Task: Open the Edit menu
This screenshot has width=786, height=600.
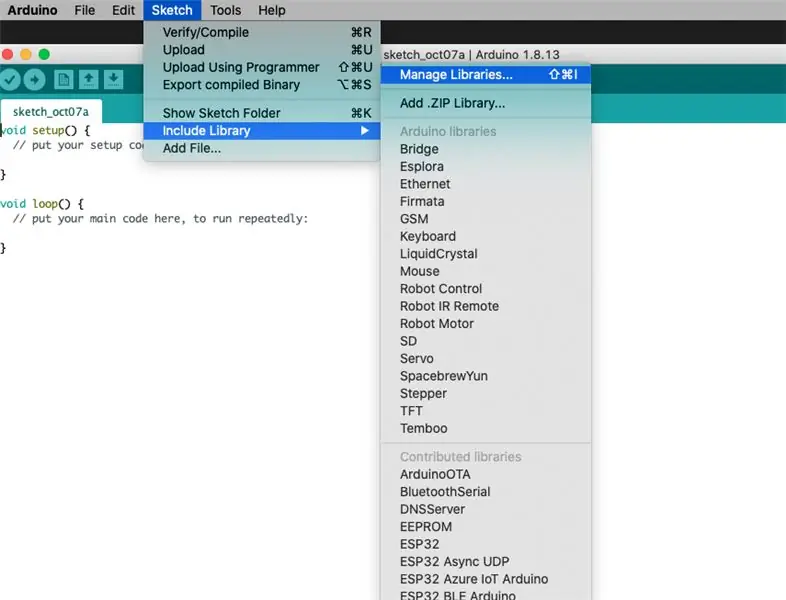Action: point(123,10)
